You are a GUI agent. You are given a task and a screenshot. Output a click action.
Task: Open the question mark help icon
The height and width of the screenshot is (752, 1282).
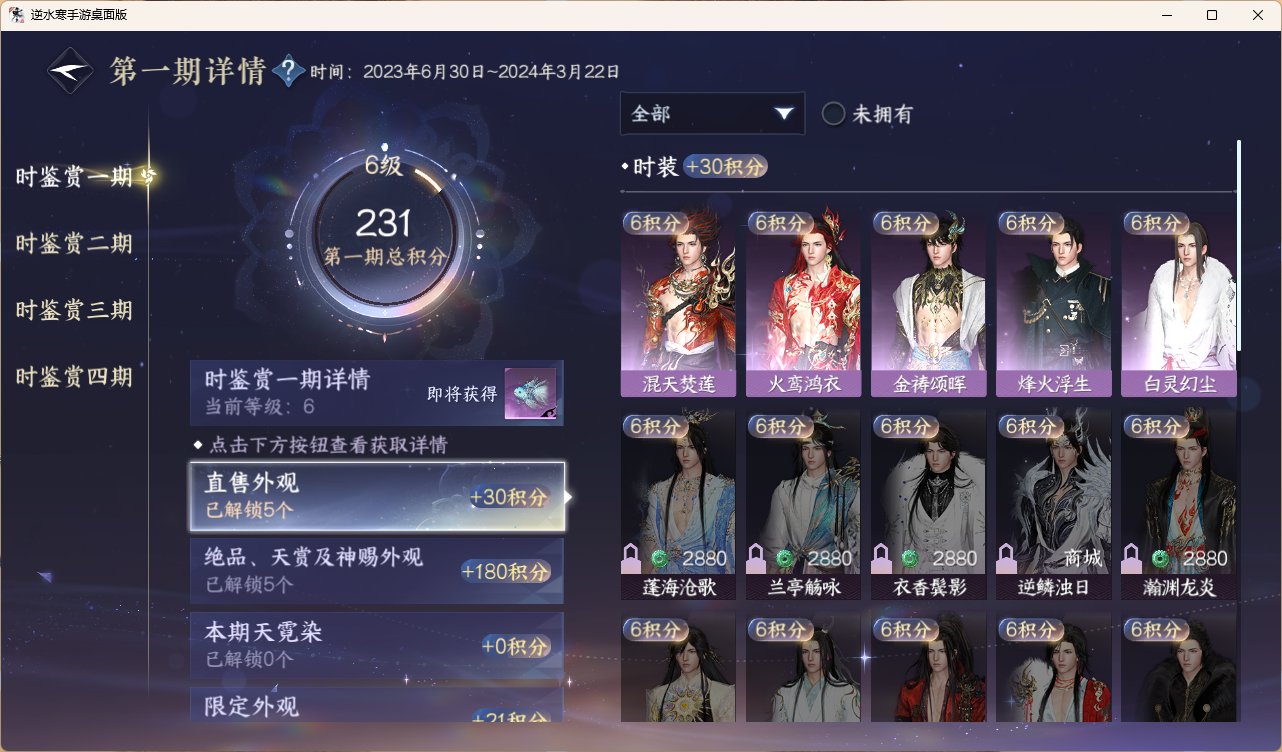pos(288,71)
